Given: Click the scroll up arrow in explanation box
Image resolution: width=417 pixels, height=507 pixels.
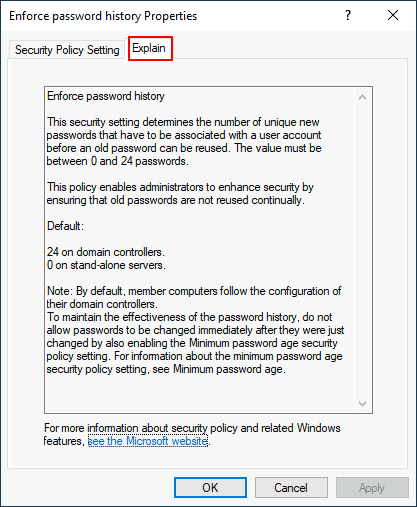Looking at the screenshot, I should pos(362,97).
